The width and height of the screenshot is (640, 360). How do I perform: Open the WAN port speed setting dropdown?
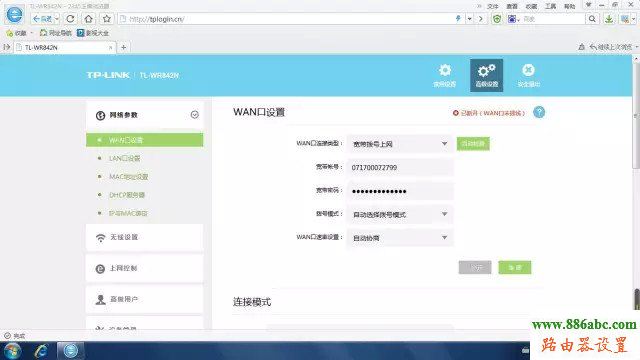400,238
